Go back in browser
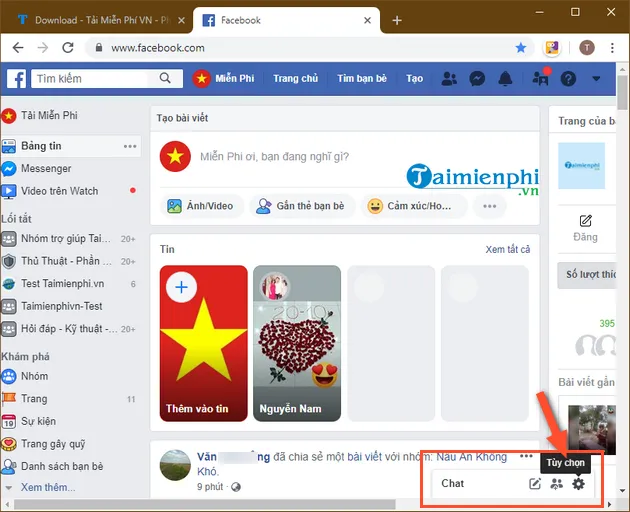 pyautogui.click(x=18, y=48)
